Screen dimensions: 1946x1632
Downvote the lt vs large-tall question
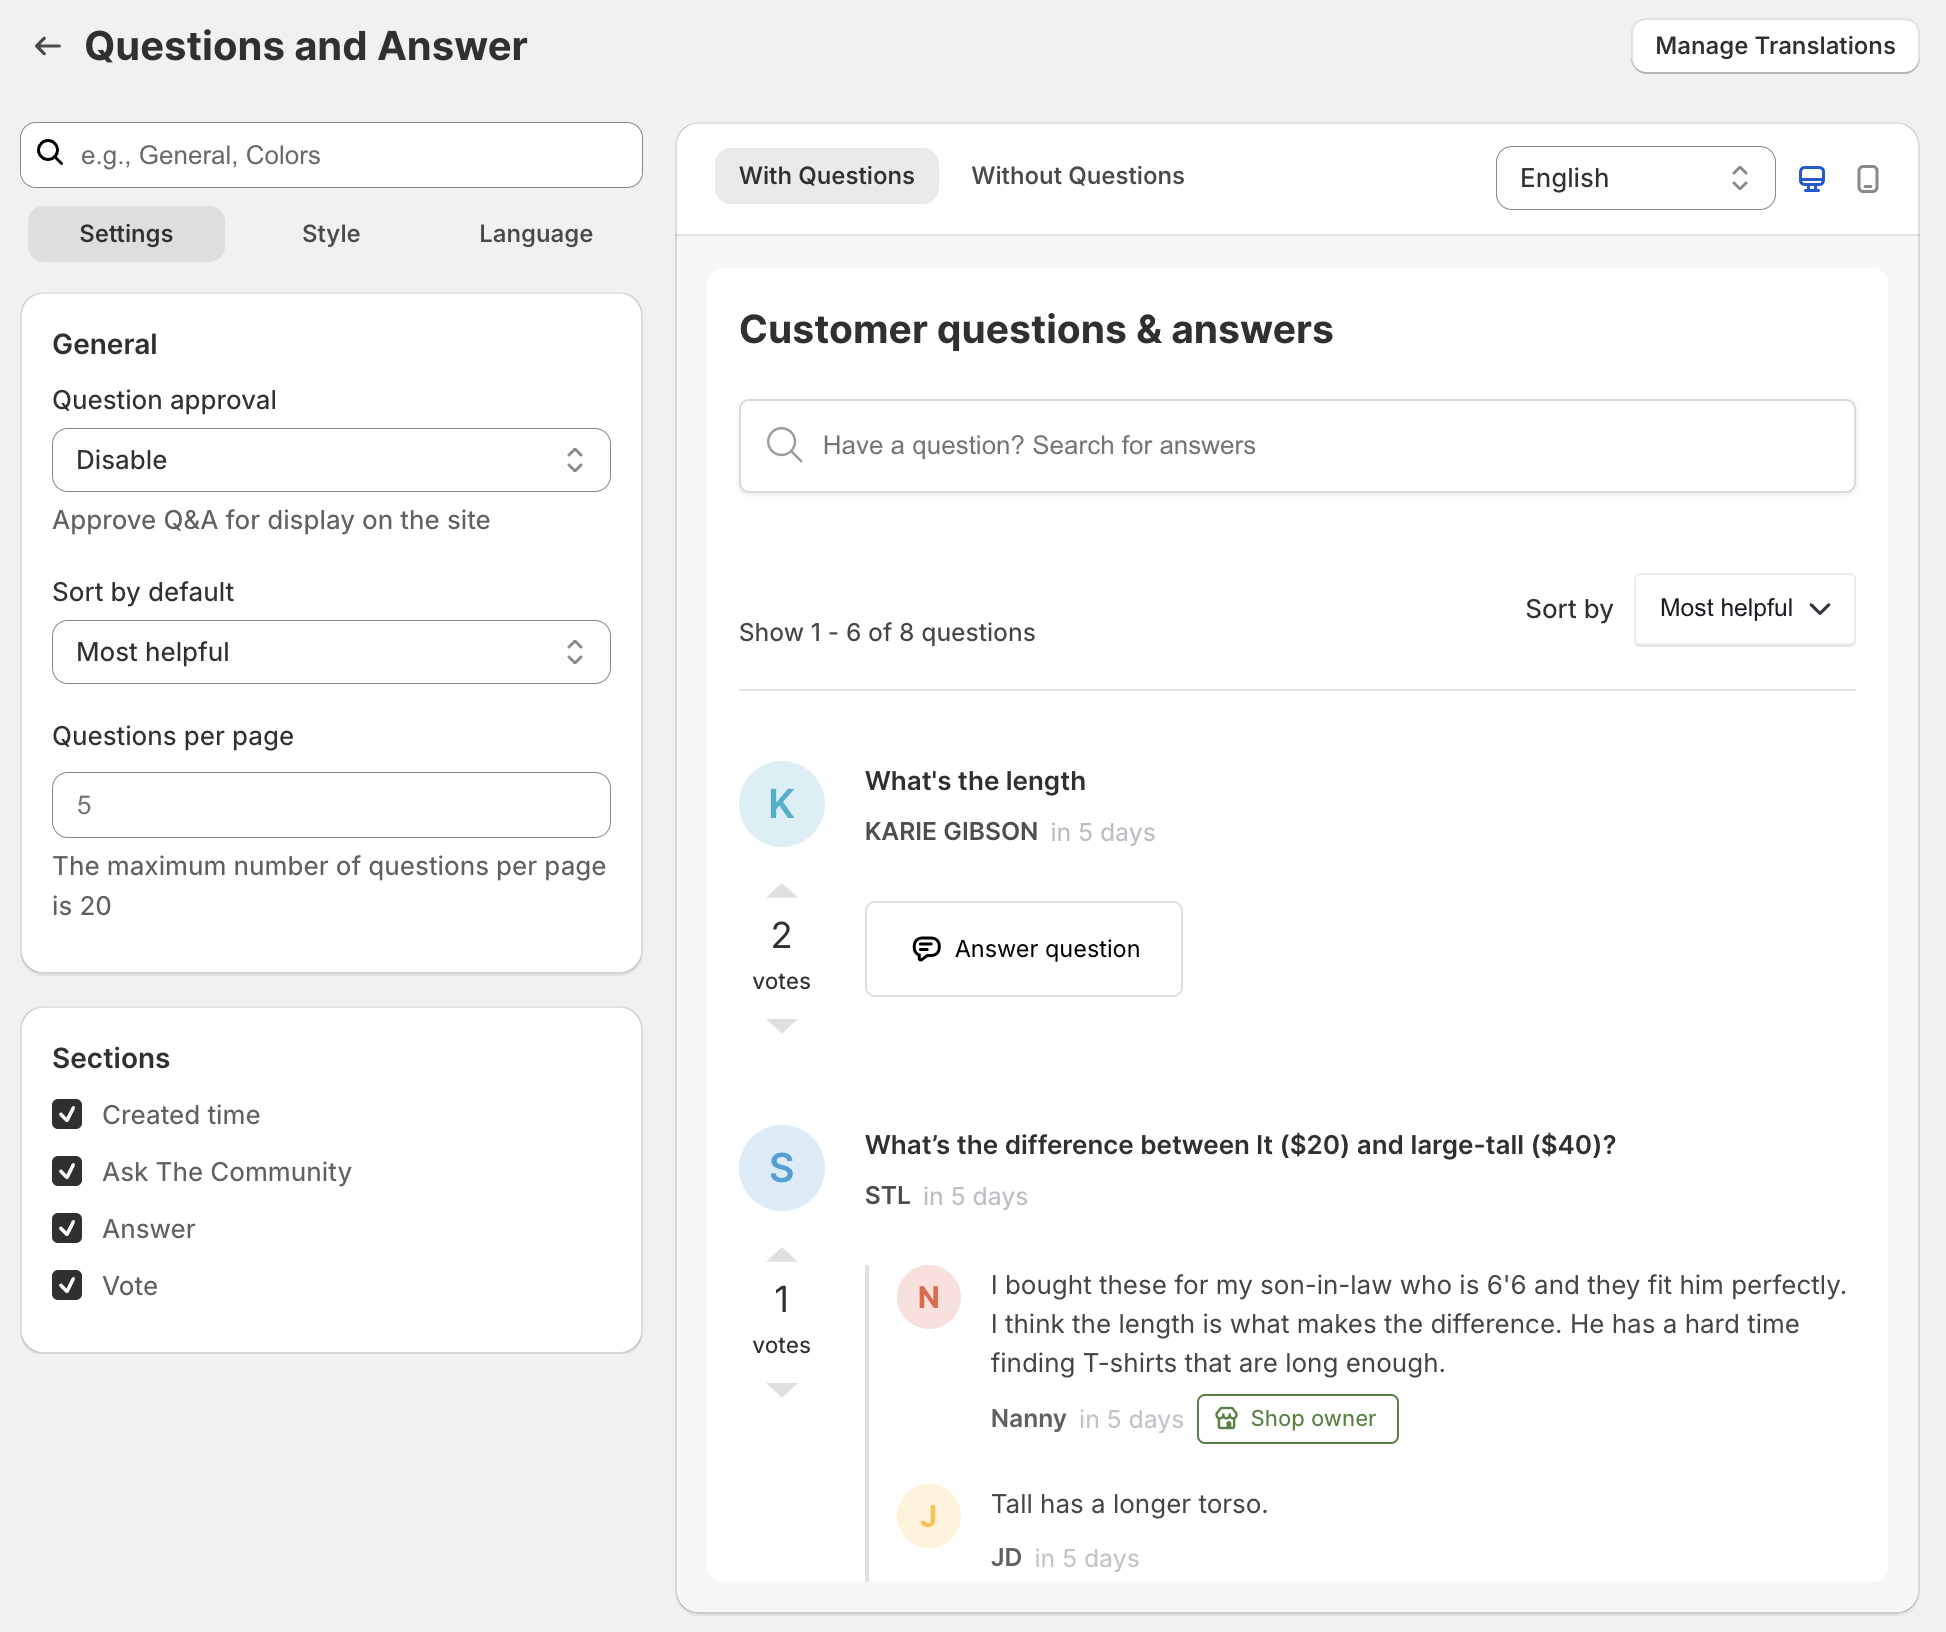782,1389
